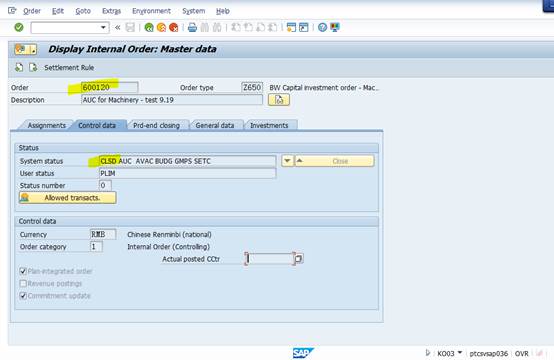The height and width of the screenshot is (360, 554).
Task: Open the Order menu
Action: [32, 11]
